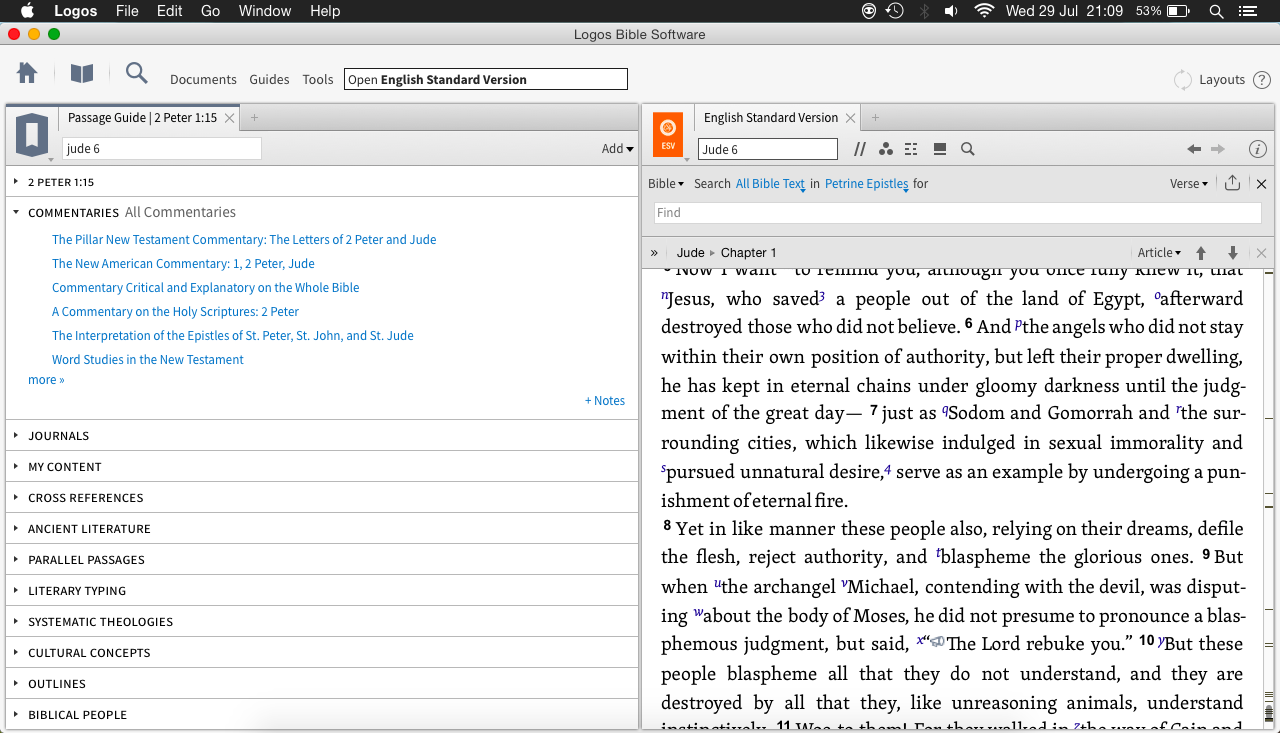1280x733 pixels.
Task: Open the interlinear display icon
Action: tap(911, 149)
